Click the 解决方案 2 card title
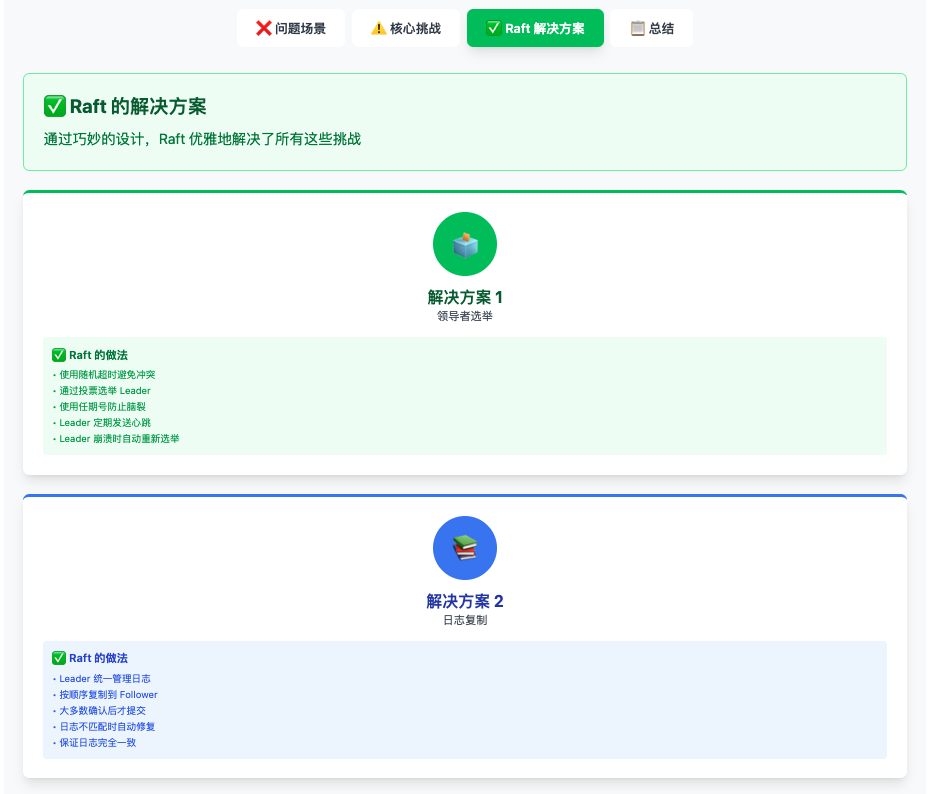 click(465, 601)
